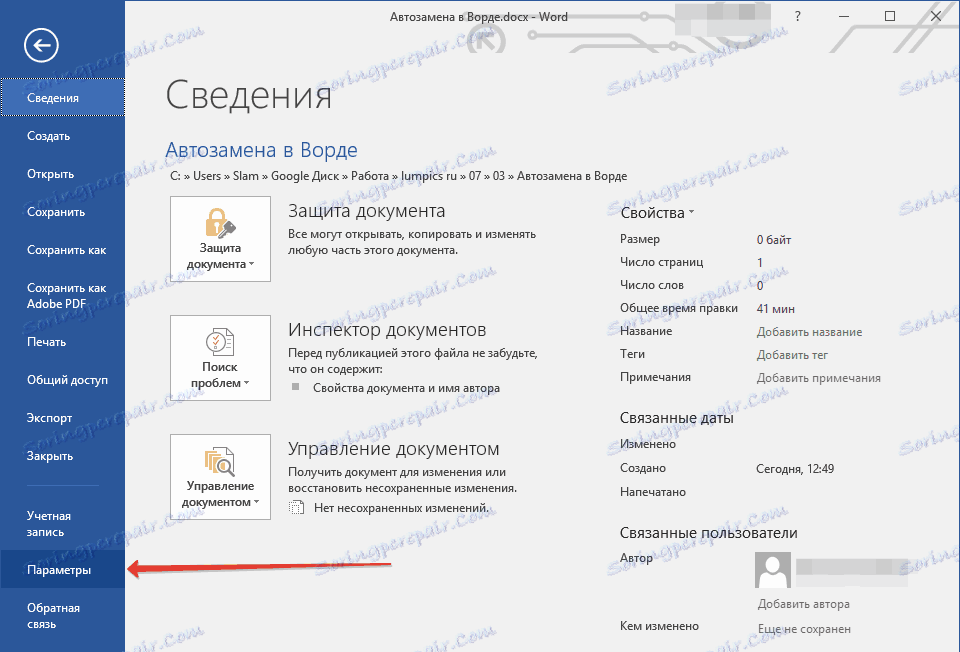Image resolution: width=960 pixels, height=652 pixels.
Task: Open the Protect Document (Защита документа) button
Action: [220, 239]
